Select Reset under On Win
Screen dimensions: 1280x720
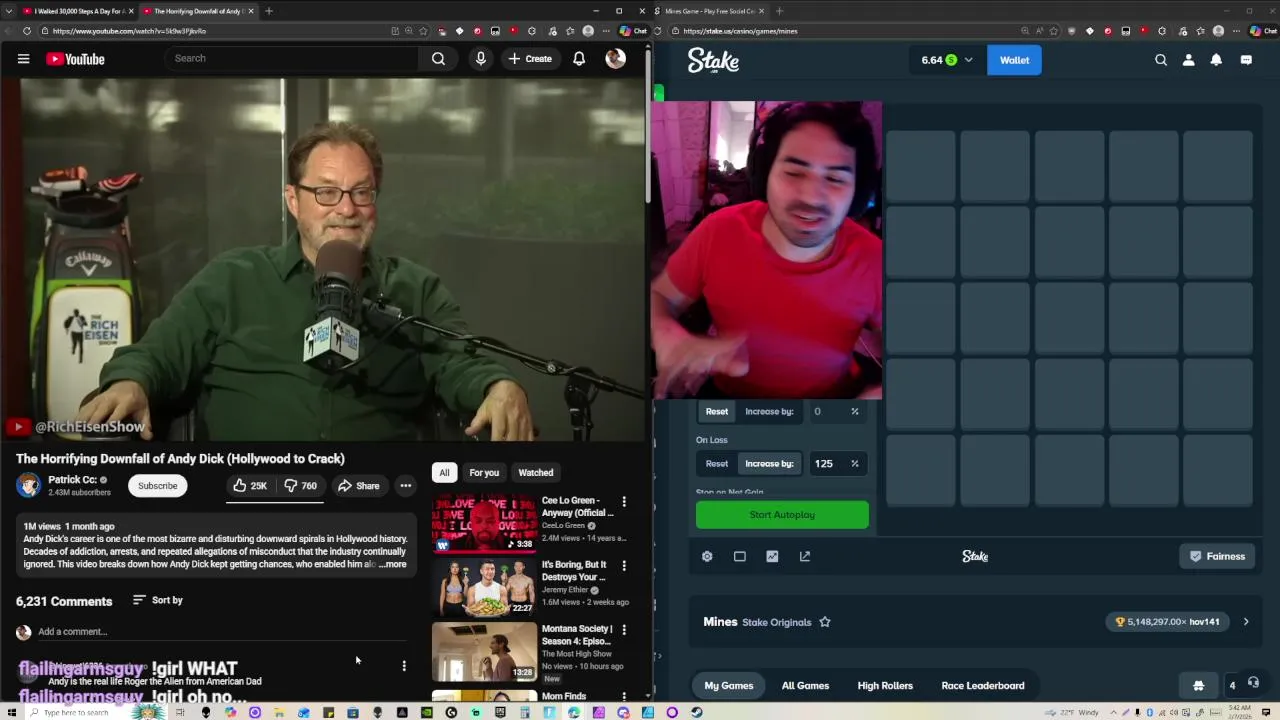pyautogui.click(x=717, y=411)
